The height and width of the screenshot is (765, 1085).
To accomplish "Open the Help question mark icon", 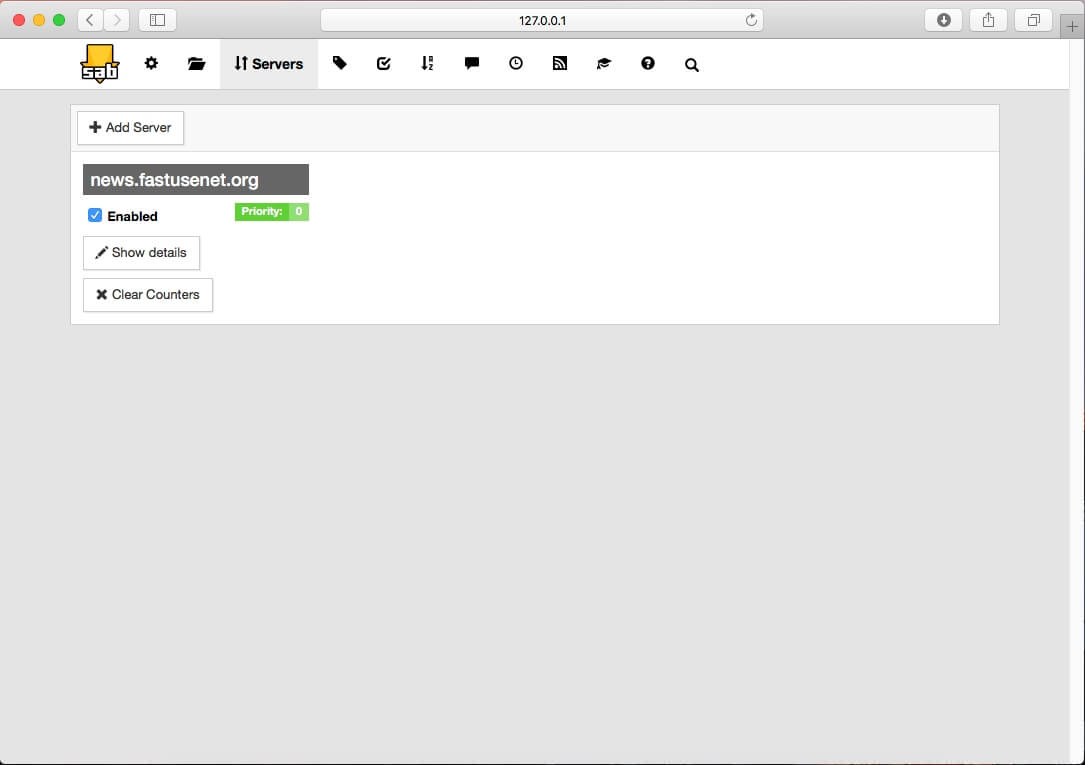I will point(648,64).
